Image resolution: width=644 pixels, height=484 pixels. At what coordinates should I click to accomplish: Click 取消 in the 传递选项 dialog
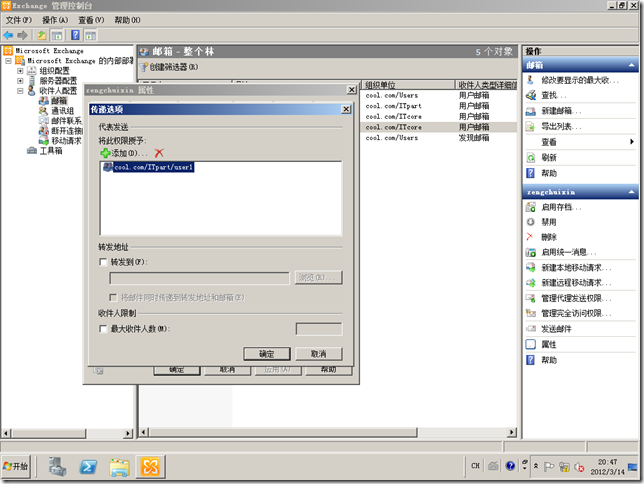[x=318, y=354]
